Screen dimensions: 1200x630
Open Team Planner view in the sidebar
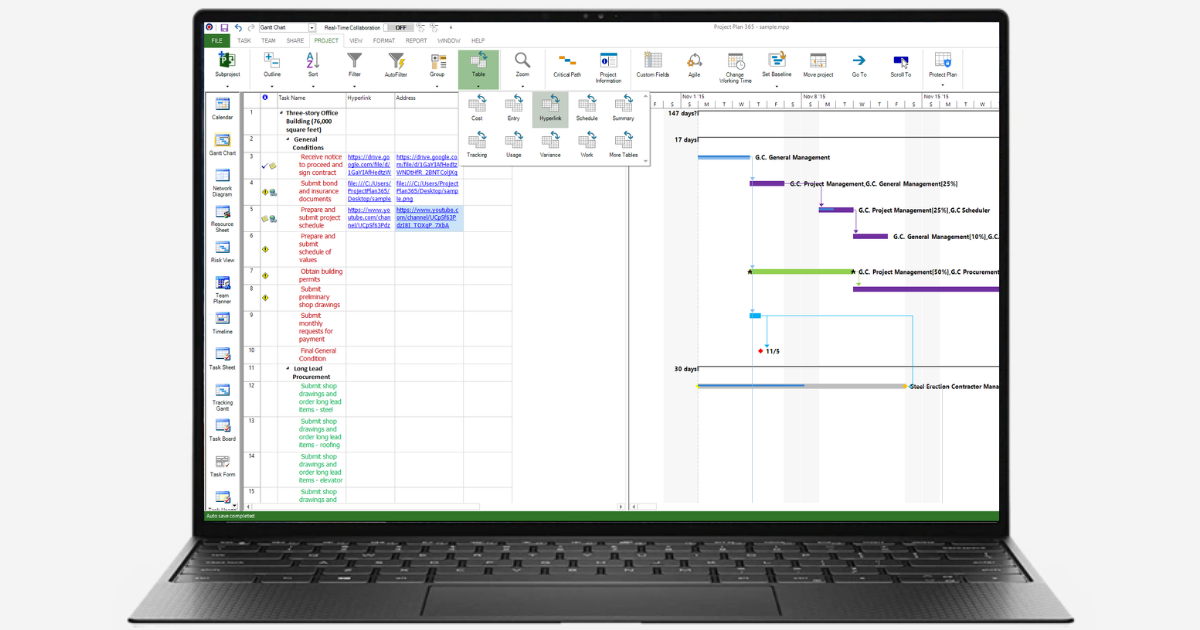[222, 289]
